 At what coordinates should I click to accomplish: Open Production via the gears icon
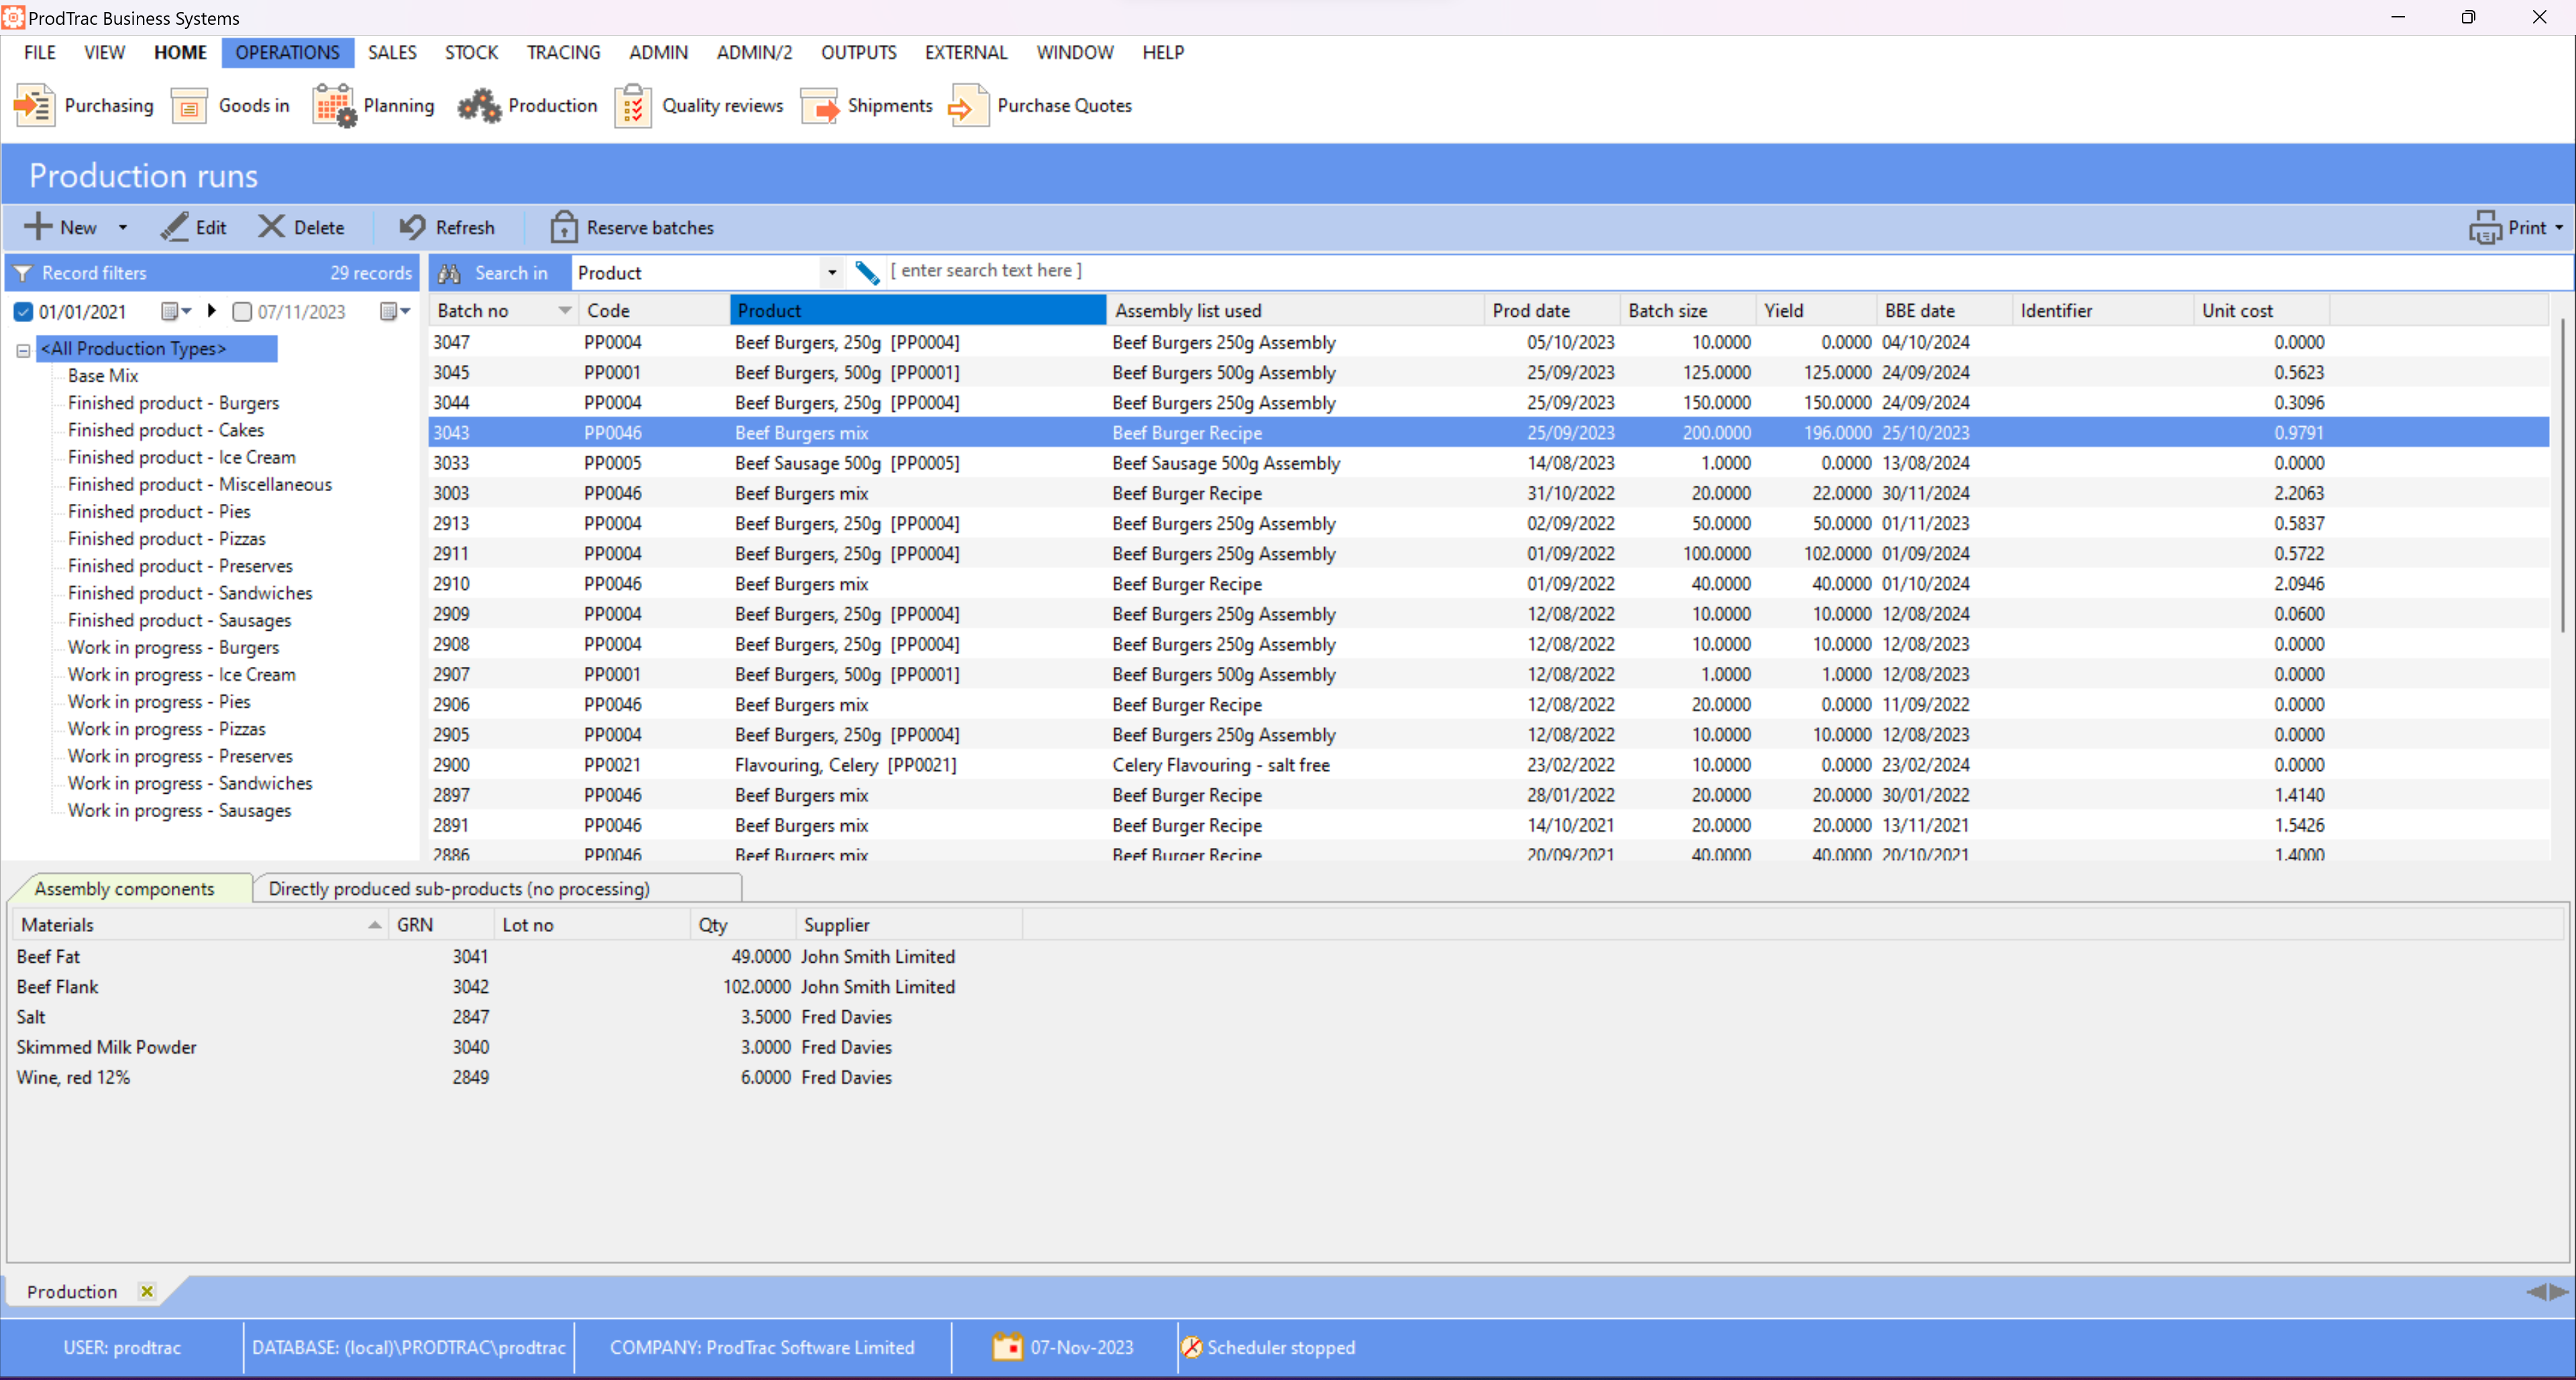point(479,105)
